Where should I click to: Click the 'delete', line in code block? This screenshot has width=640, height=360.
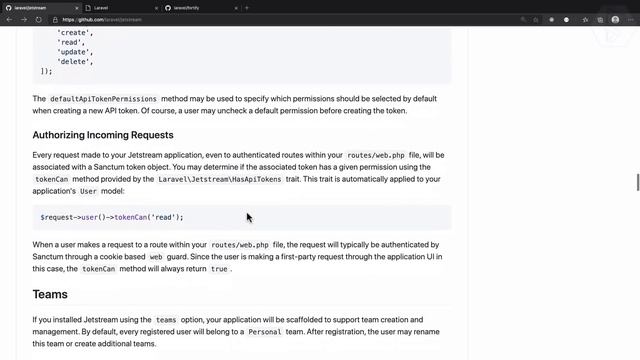point(75,62)
